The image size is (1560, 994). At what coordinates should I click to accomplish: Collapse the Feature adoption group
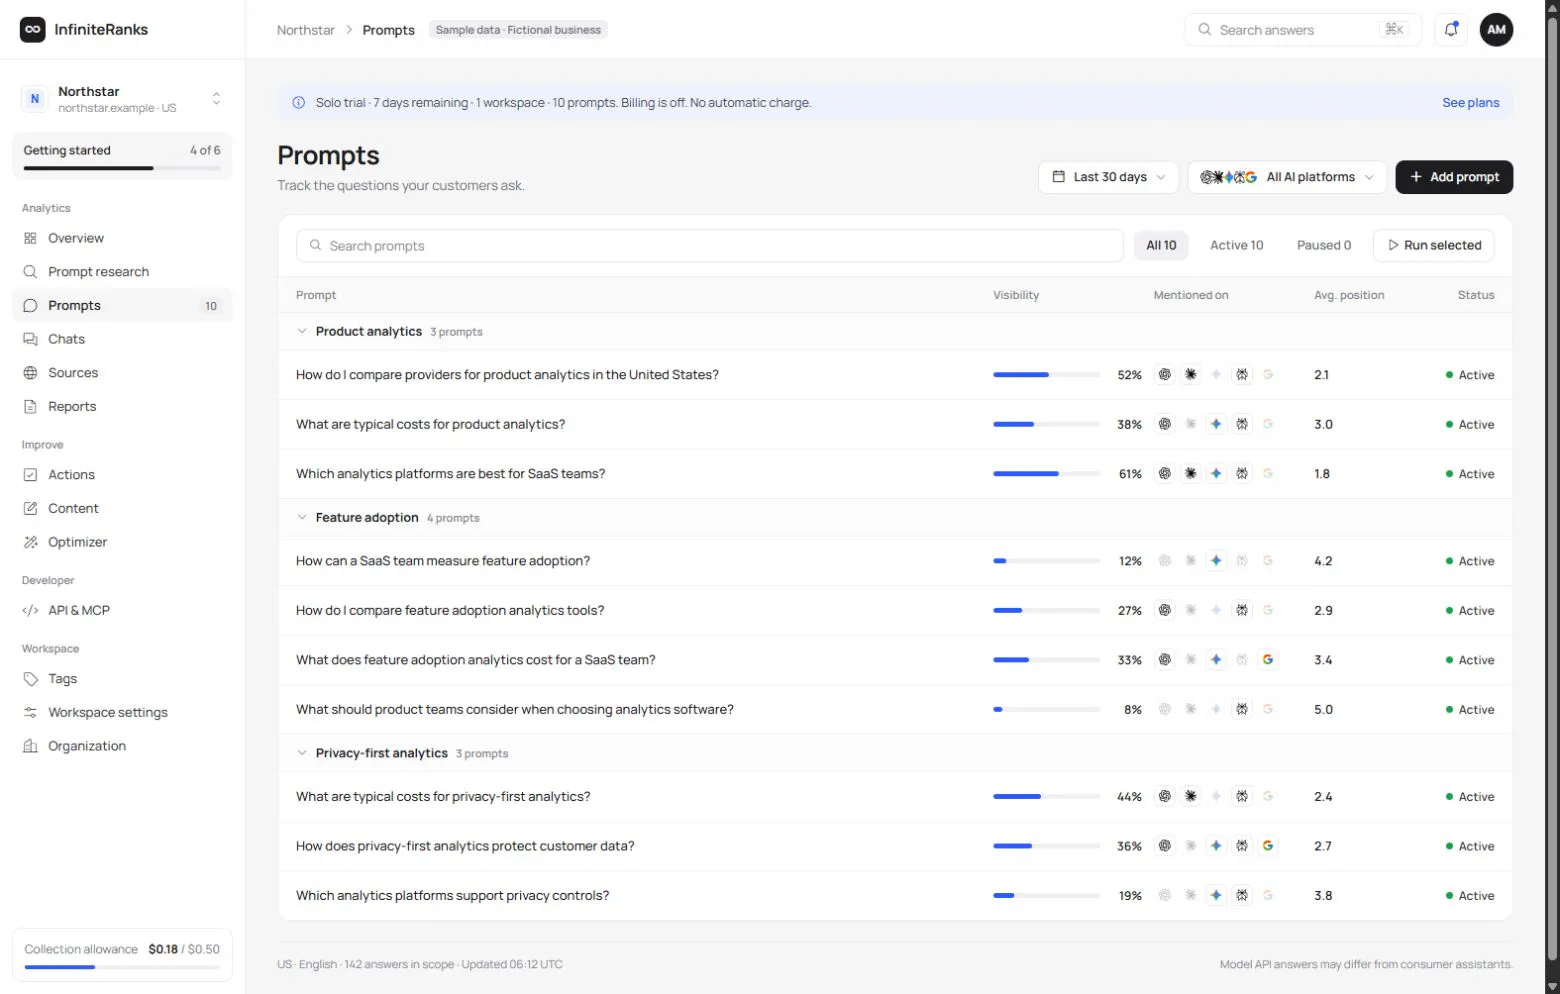click(x=302, y=518)
